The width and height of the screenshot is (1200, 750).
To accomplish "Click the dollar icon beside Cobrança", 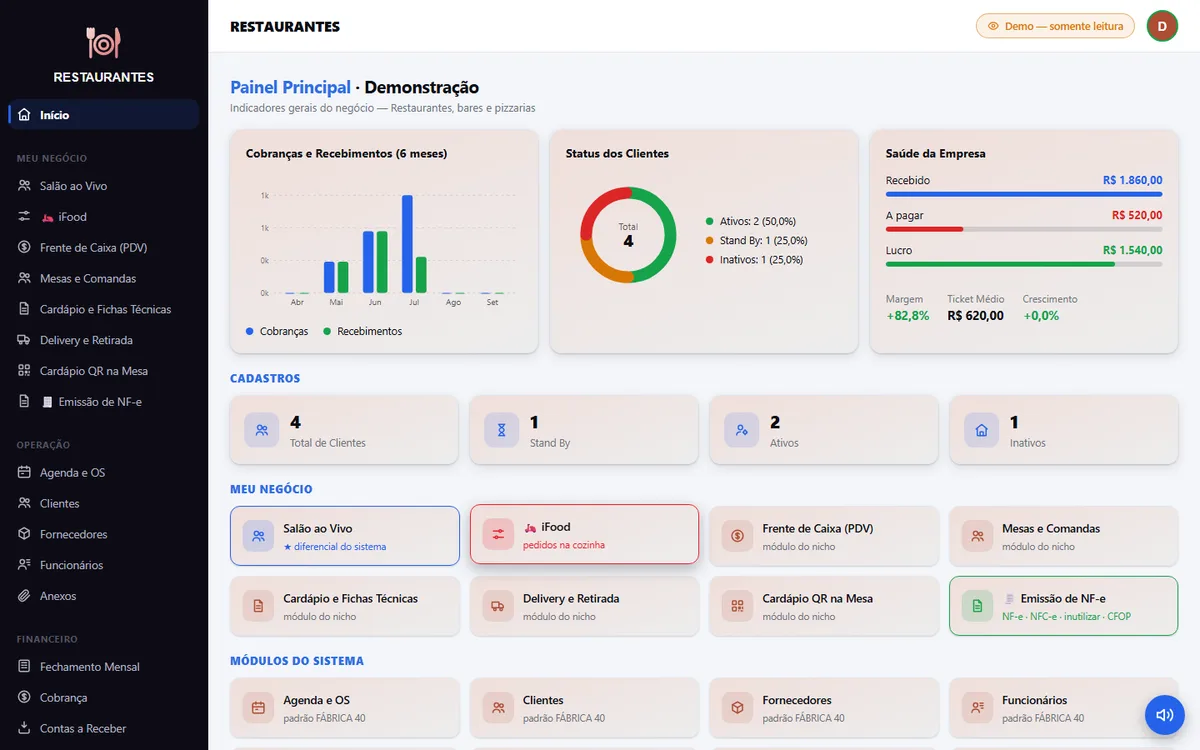I will [24, 698].
